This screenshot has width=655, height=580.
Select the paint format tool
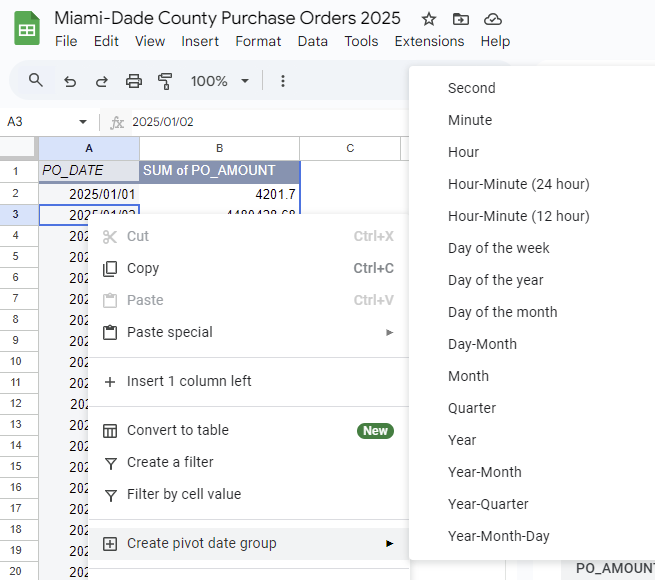[166, 81]
